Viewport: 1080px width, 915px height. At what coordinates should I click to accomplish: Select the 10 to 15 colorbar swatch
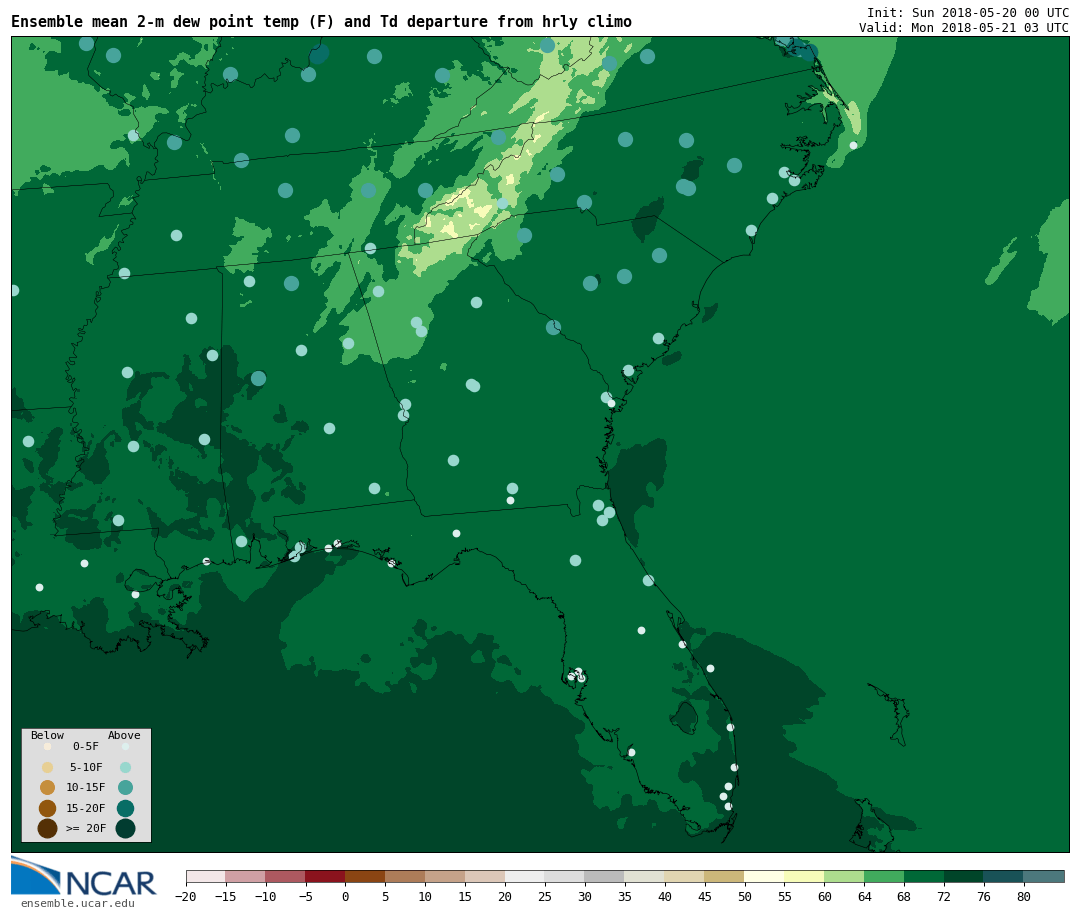[446, 877]
